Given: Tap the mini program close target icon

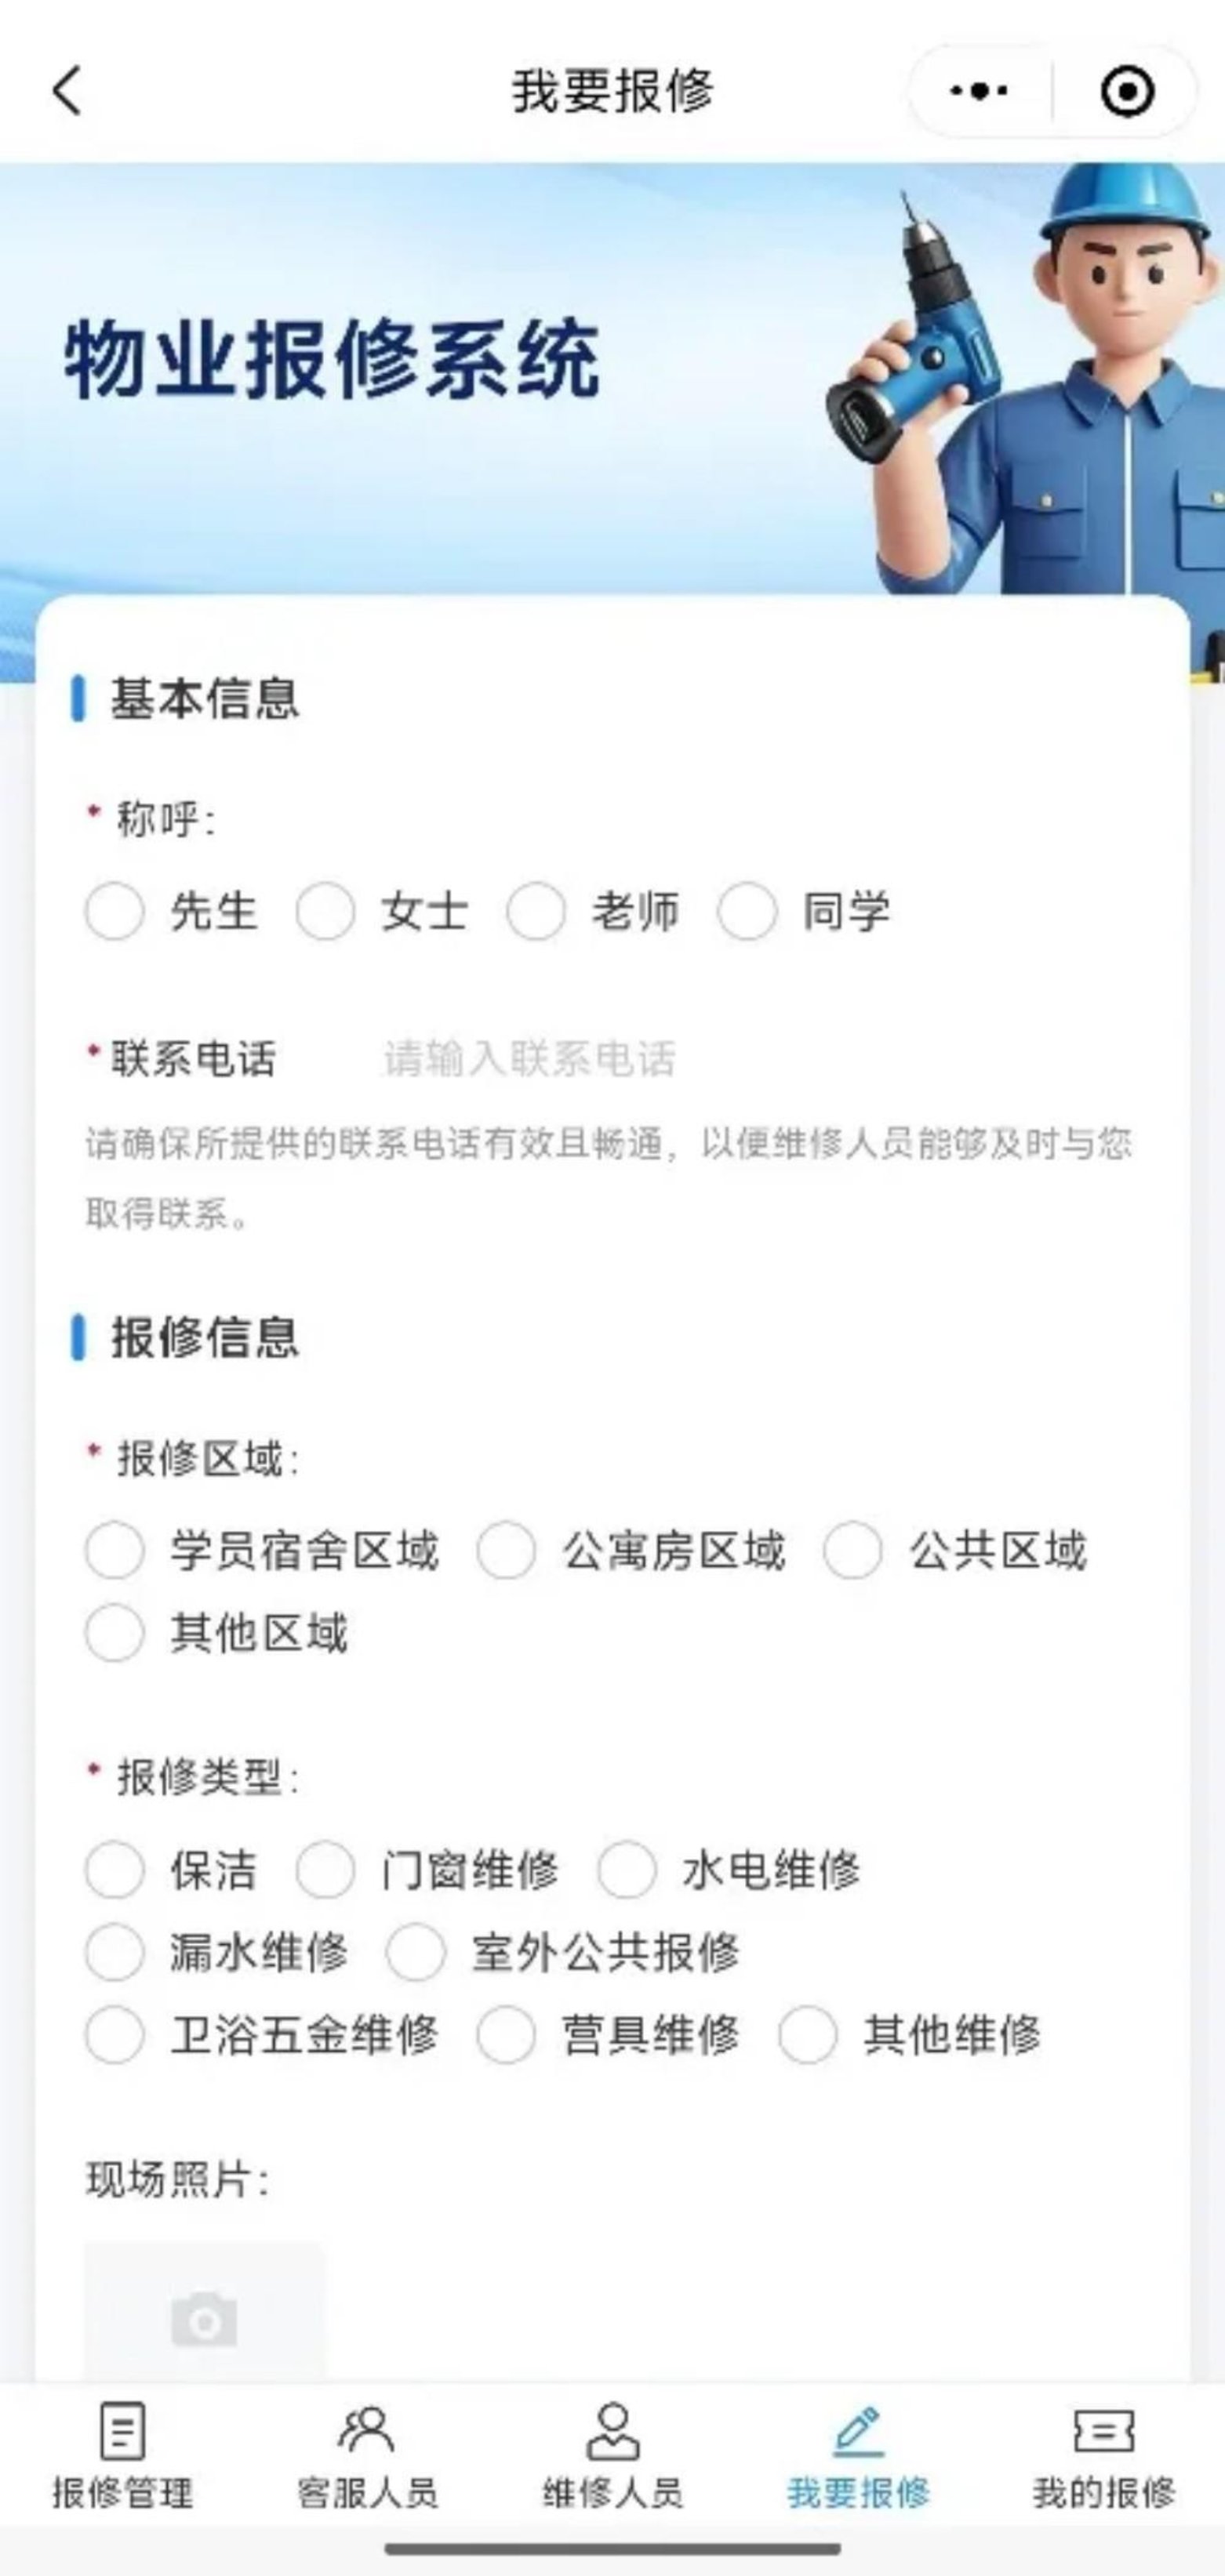Looking at the screenshot, I should [x=1127, y=91].
